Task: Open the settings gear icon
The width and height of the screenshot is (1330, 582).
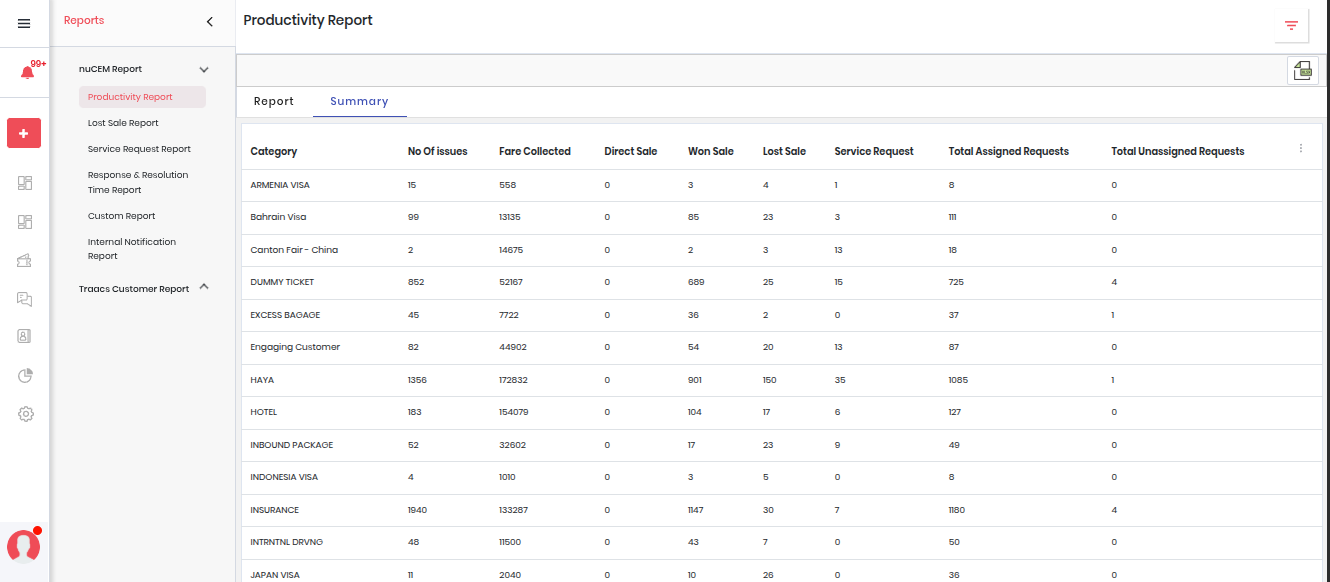Action: [25, 414]
